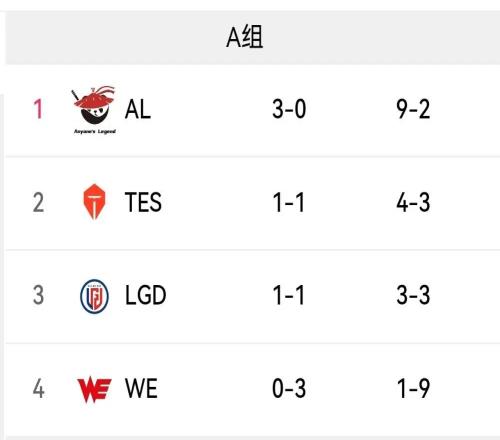Open the TES team name
Screen dimensions: 500x440
pos(143,202)
